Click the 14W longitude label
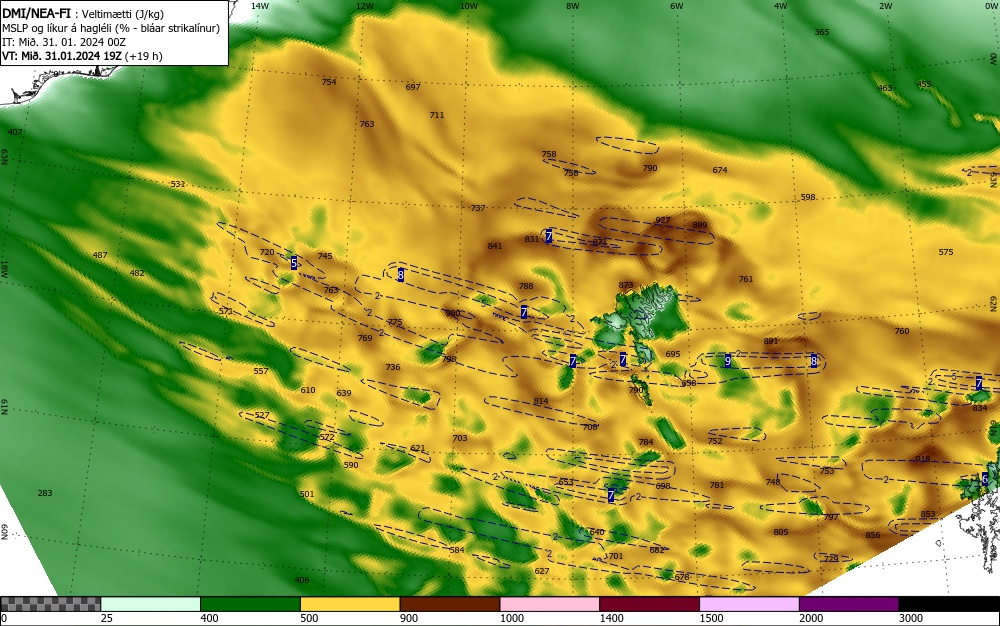The image size is (1000, 626). 260,6
